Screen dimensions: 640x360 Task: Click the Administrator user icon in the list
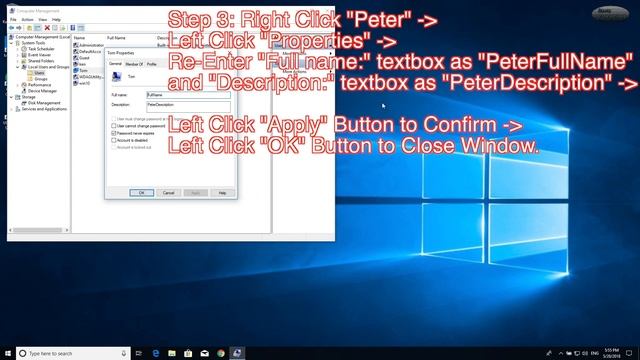pyautogui.click(x=76, y=45)
